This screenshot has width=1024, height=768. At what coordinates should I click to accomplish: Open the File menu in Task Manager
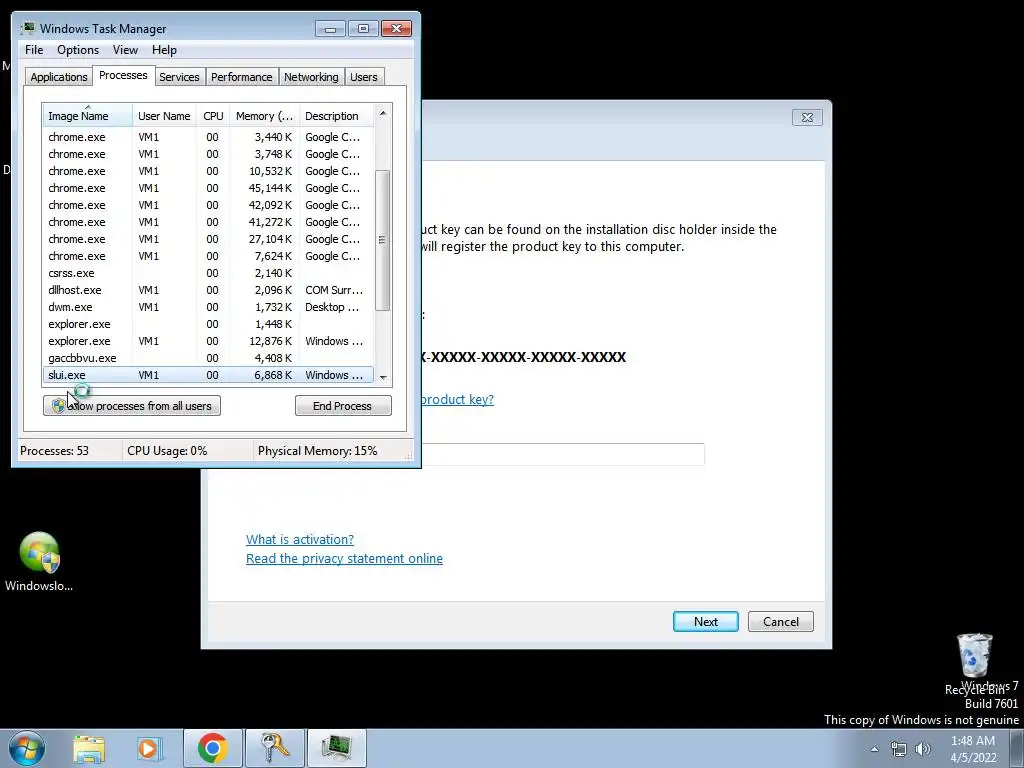[34, 50]
